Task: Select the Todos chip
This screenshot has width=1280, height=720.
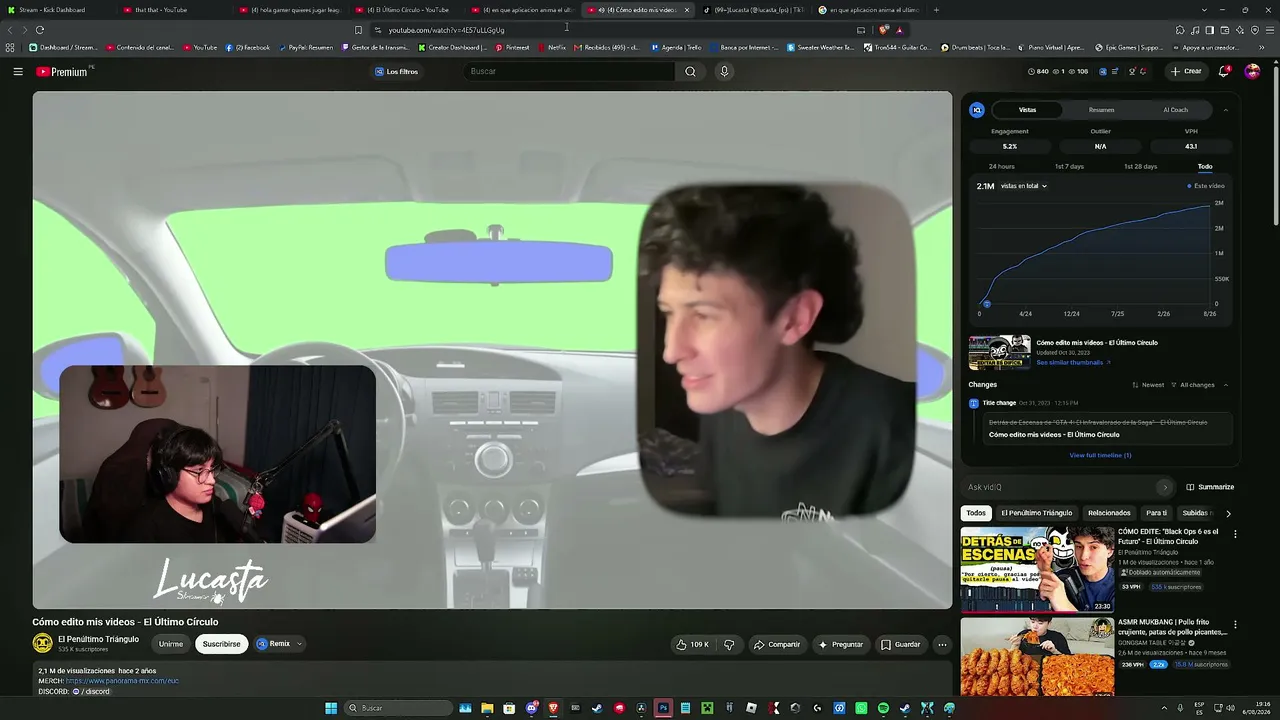Action: click(976, 513)
